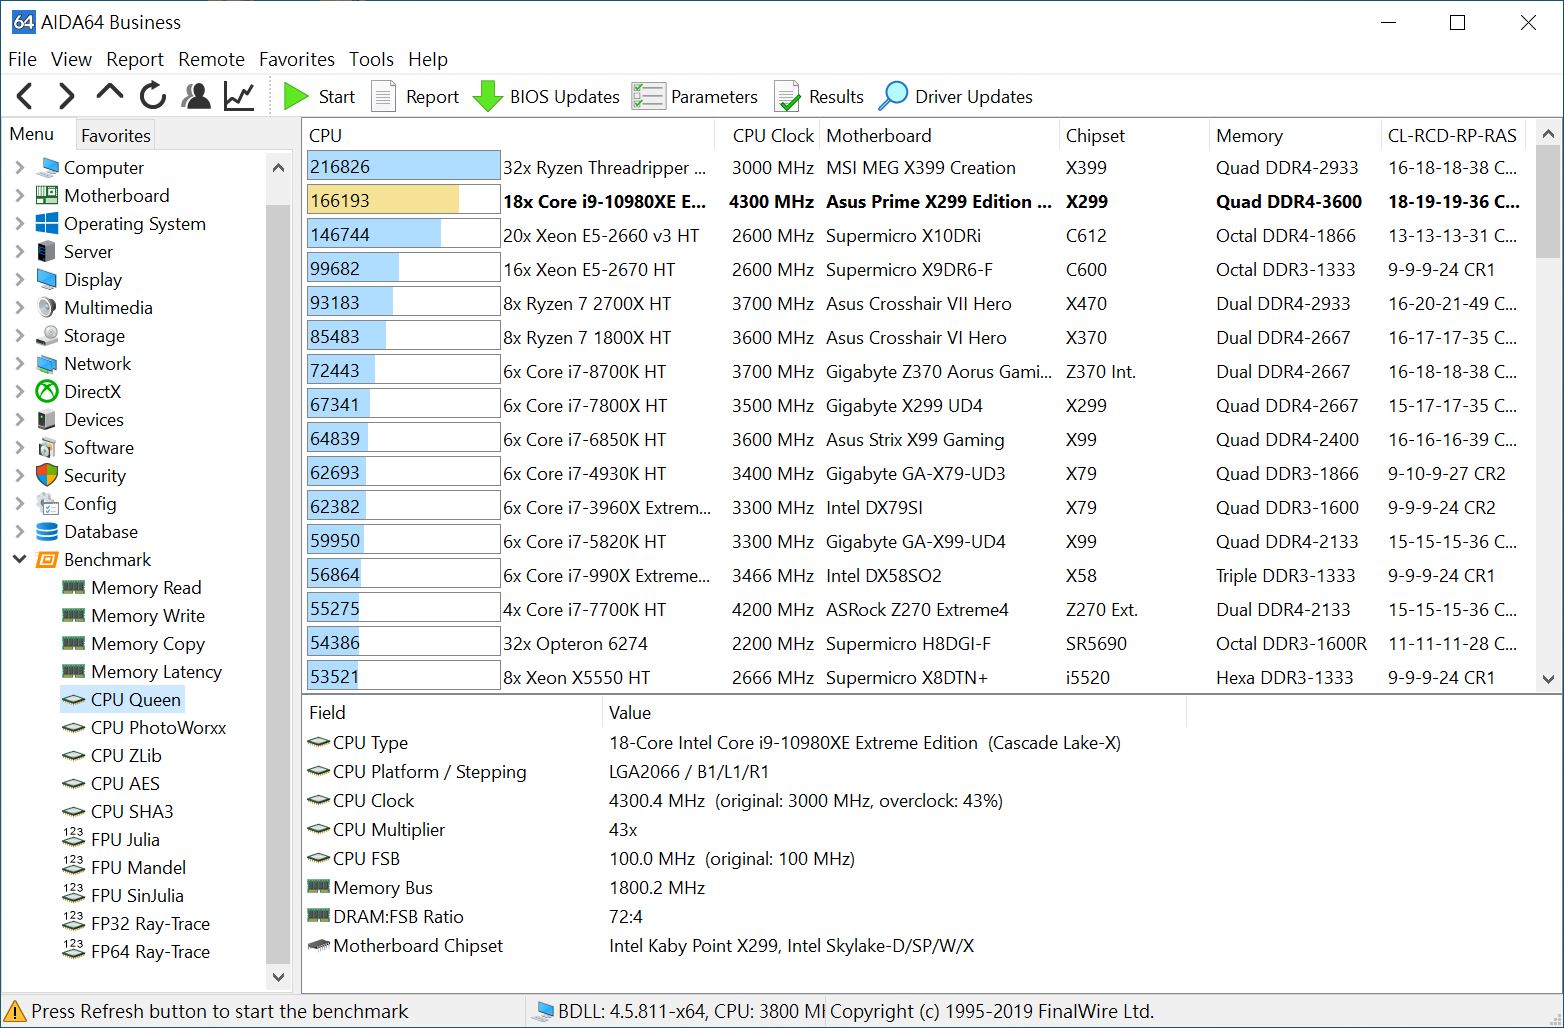
Task: Click the CPU Multiplier field row
Action: (x=745, y=829)
